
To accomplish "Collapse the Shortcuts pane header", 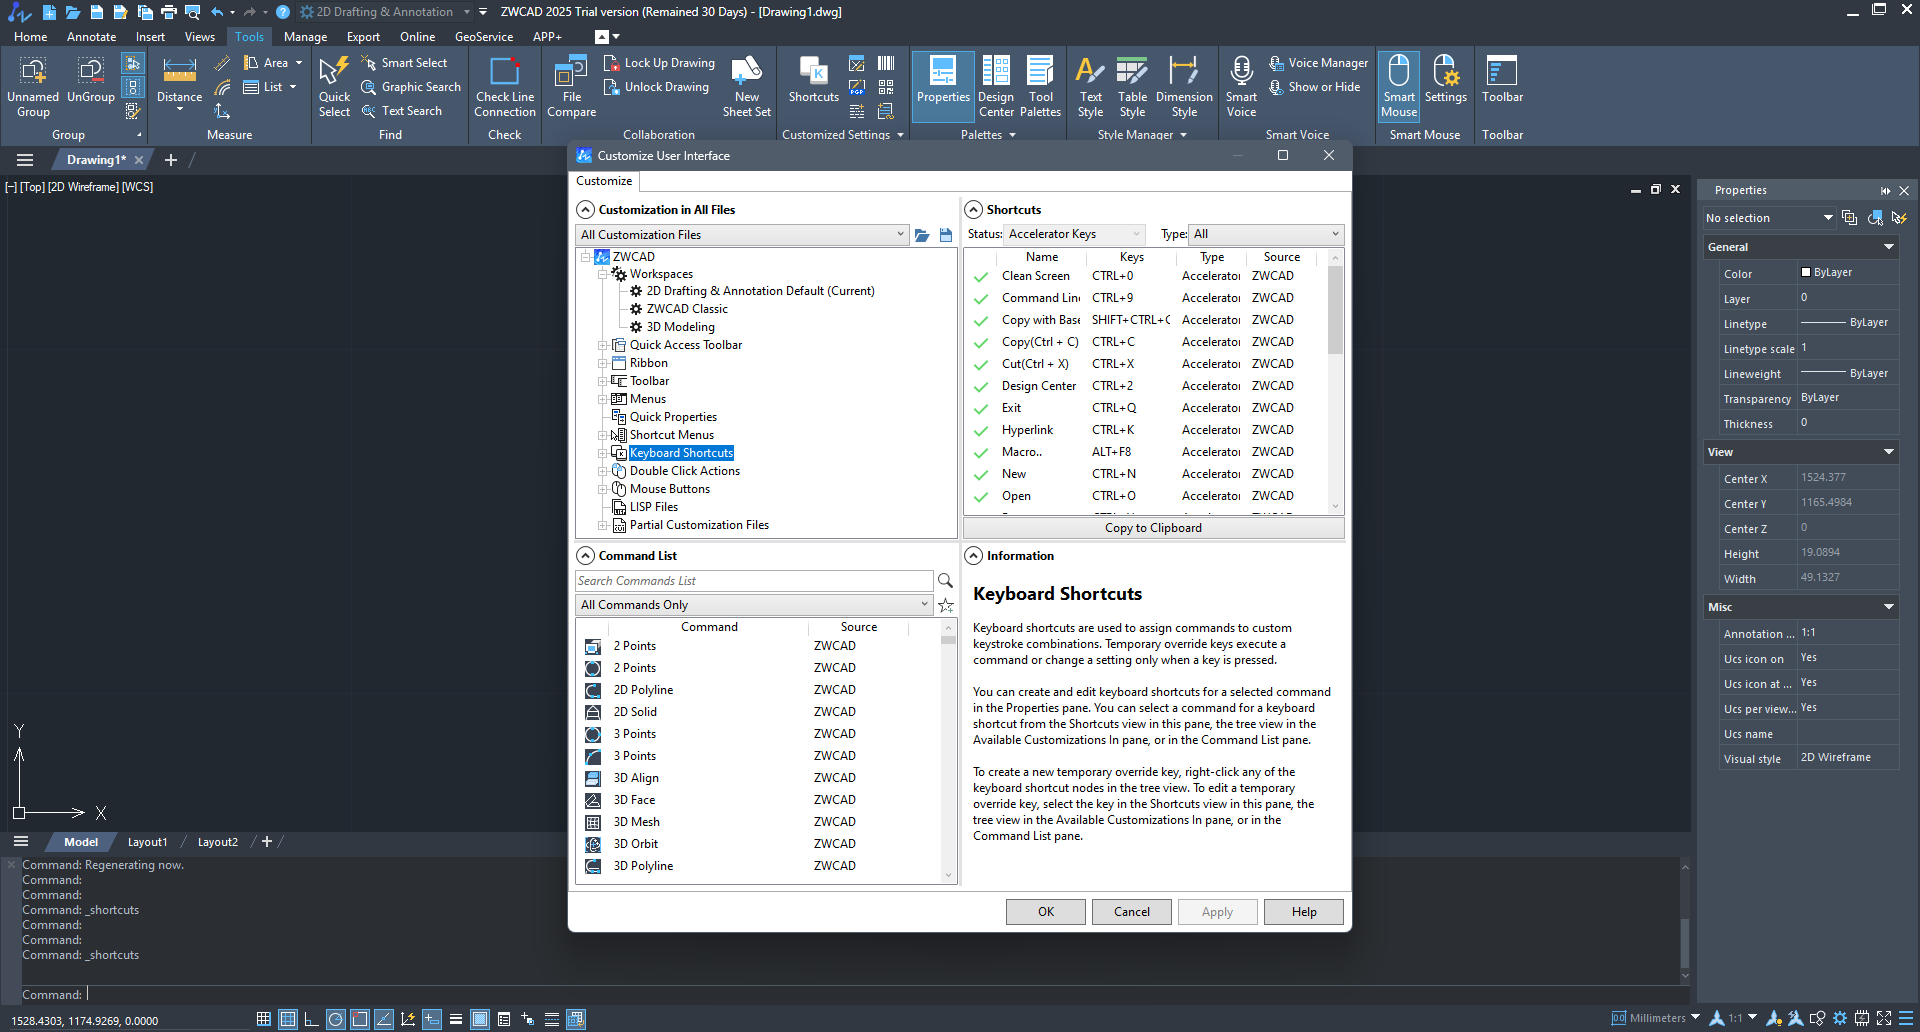I will [973, 210].
